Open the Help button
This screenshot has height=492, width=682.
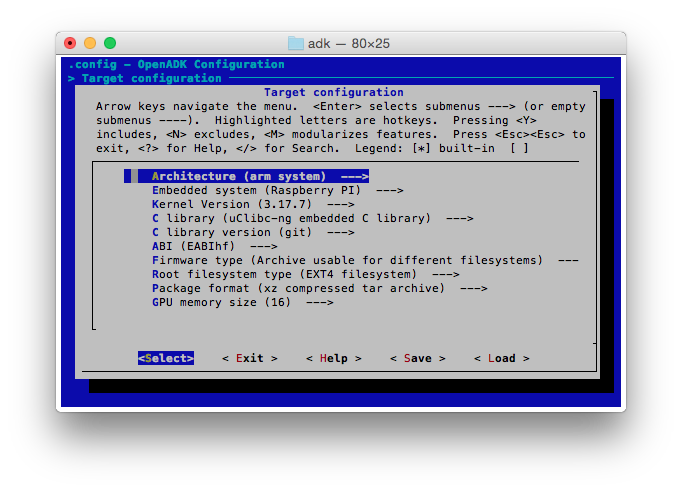pos(334,358)
